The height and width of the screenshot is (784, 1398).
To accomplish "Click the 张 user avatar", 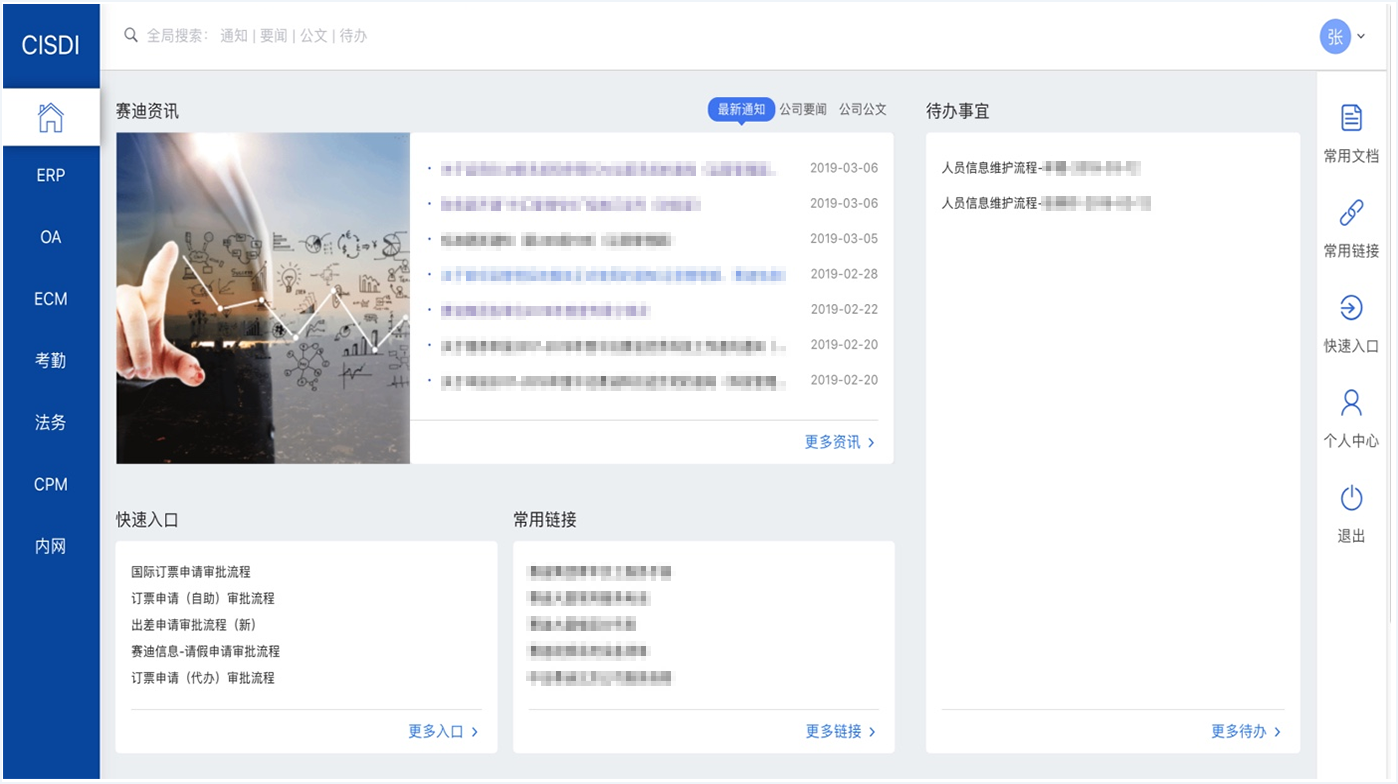I will click(x=1335, y=36).
